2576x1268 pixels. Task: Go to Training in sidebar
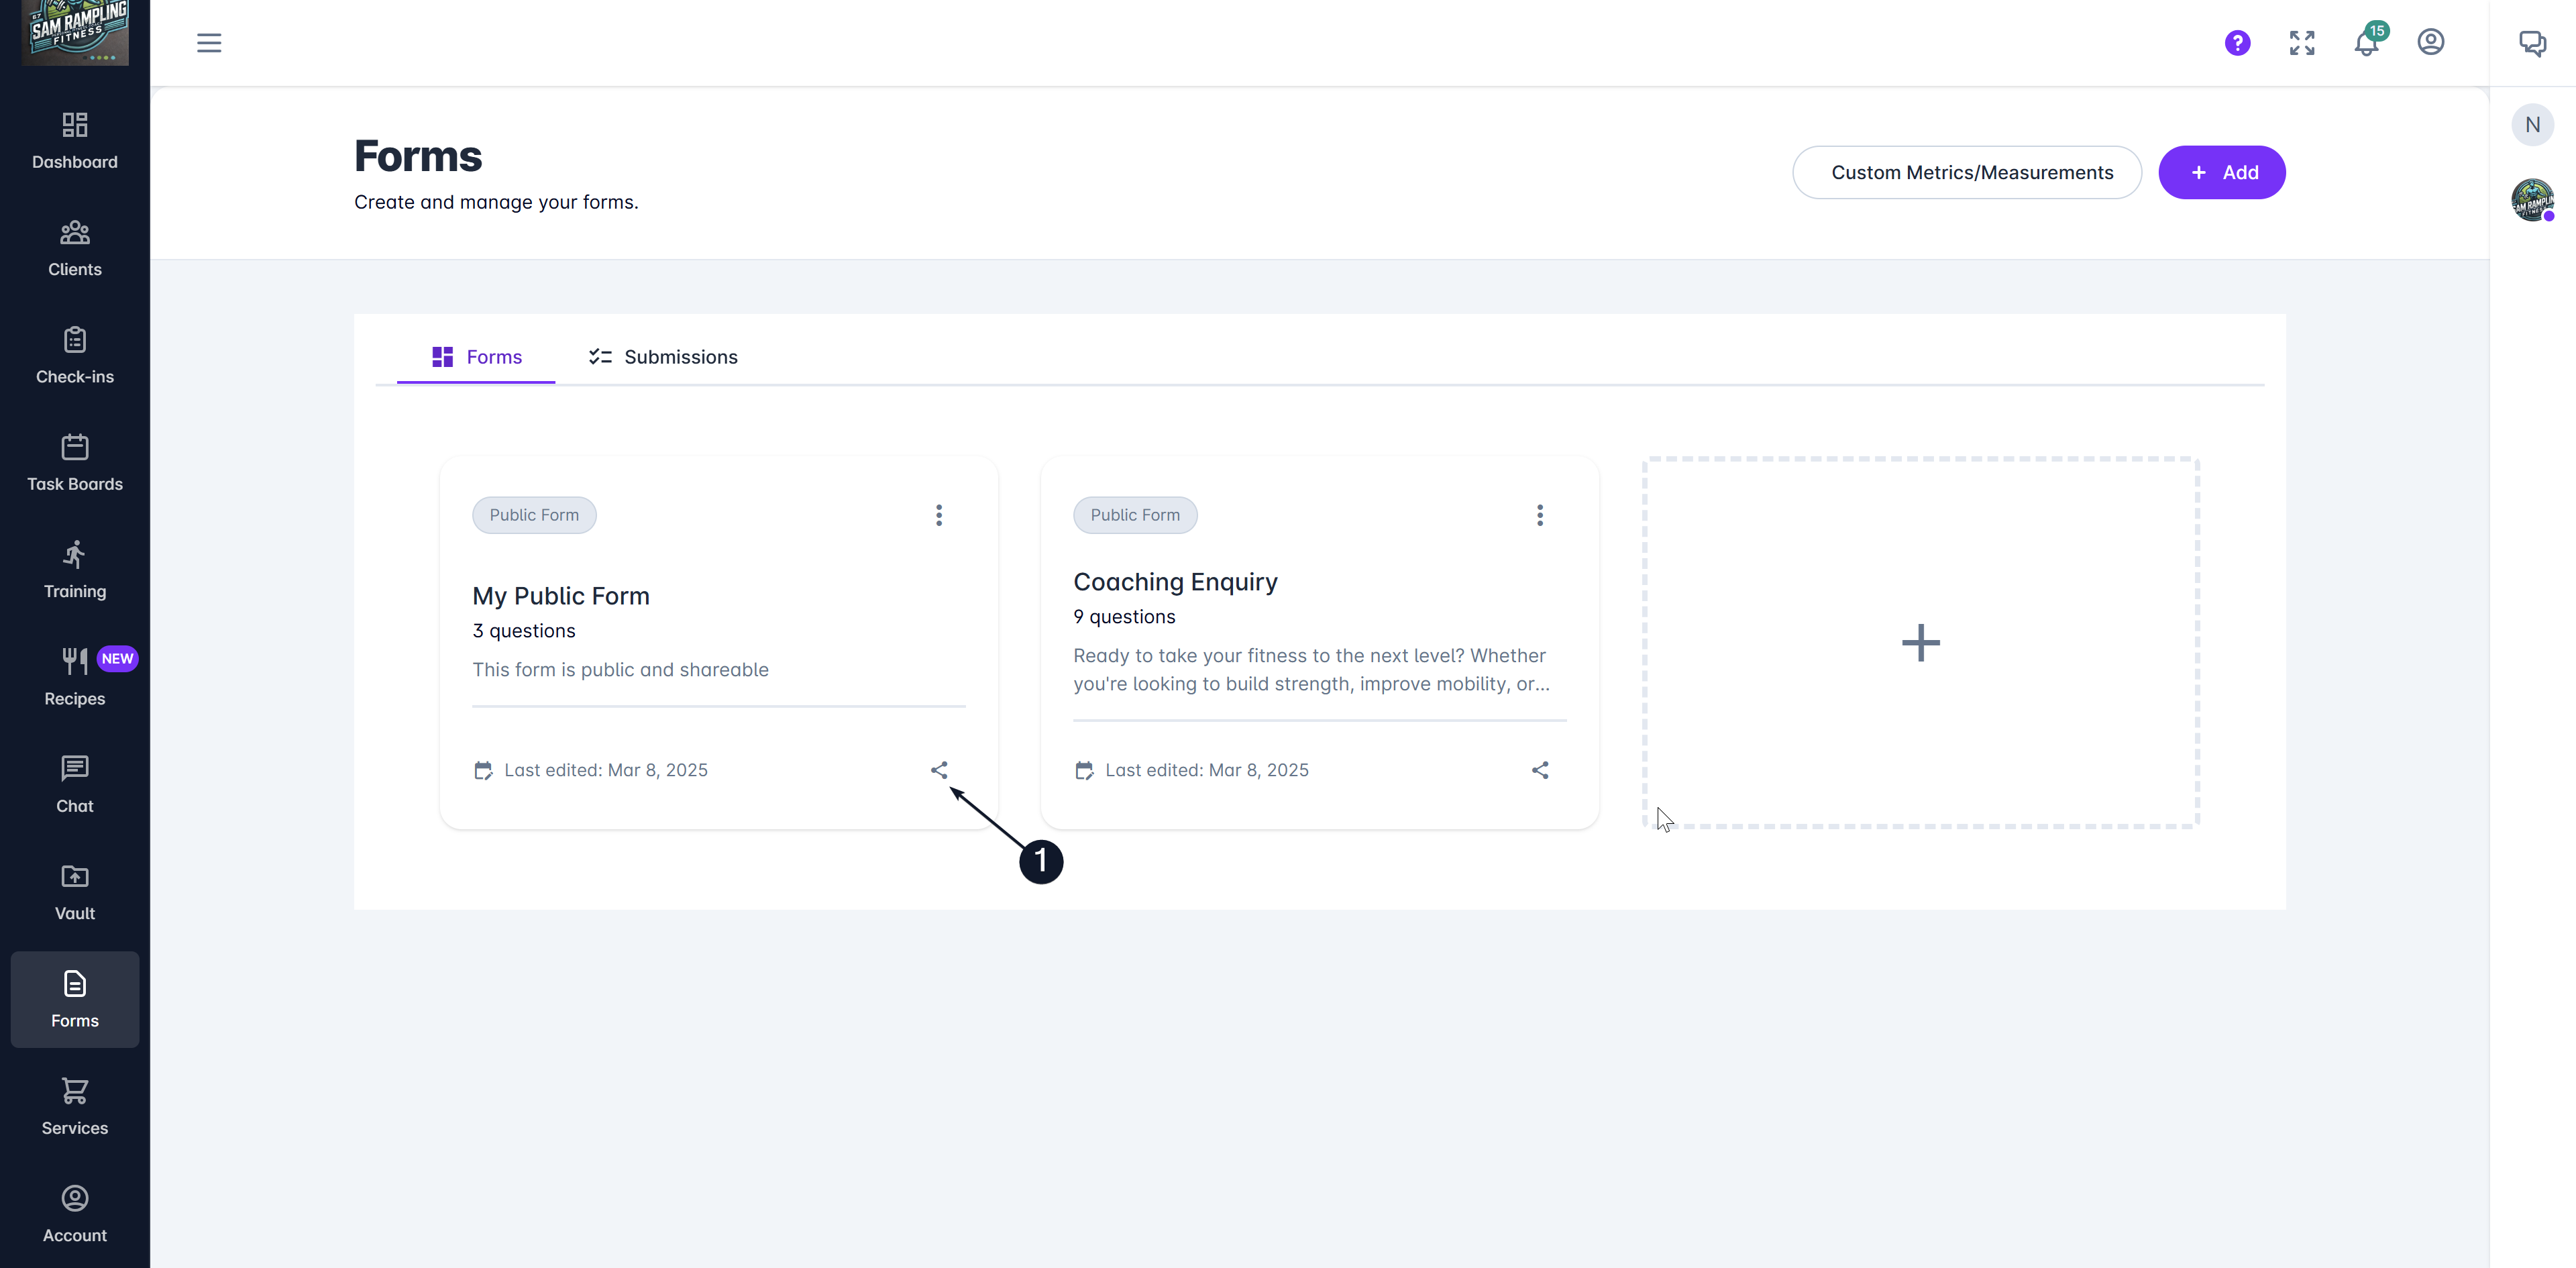(x=75, y=570)
